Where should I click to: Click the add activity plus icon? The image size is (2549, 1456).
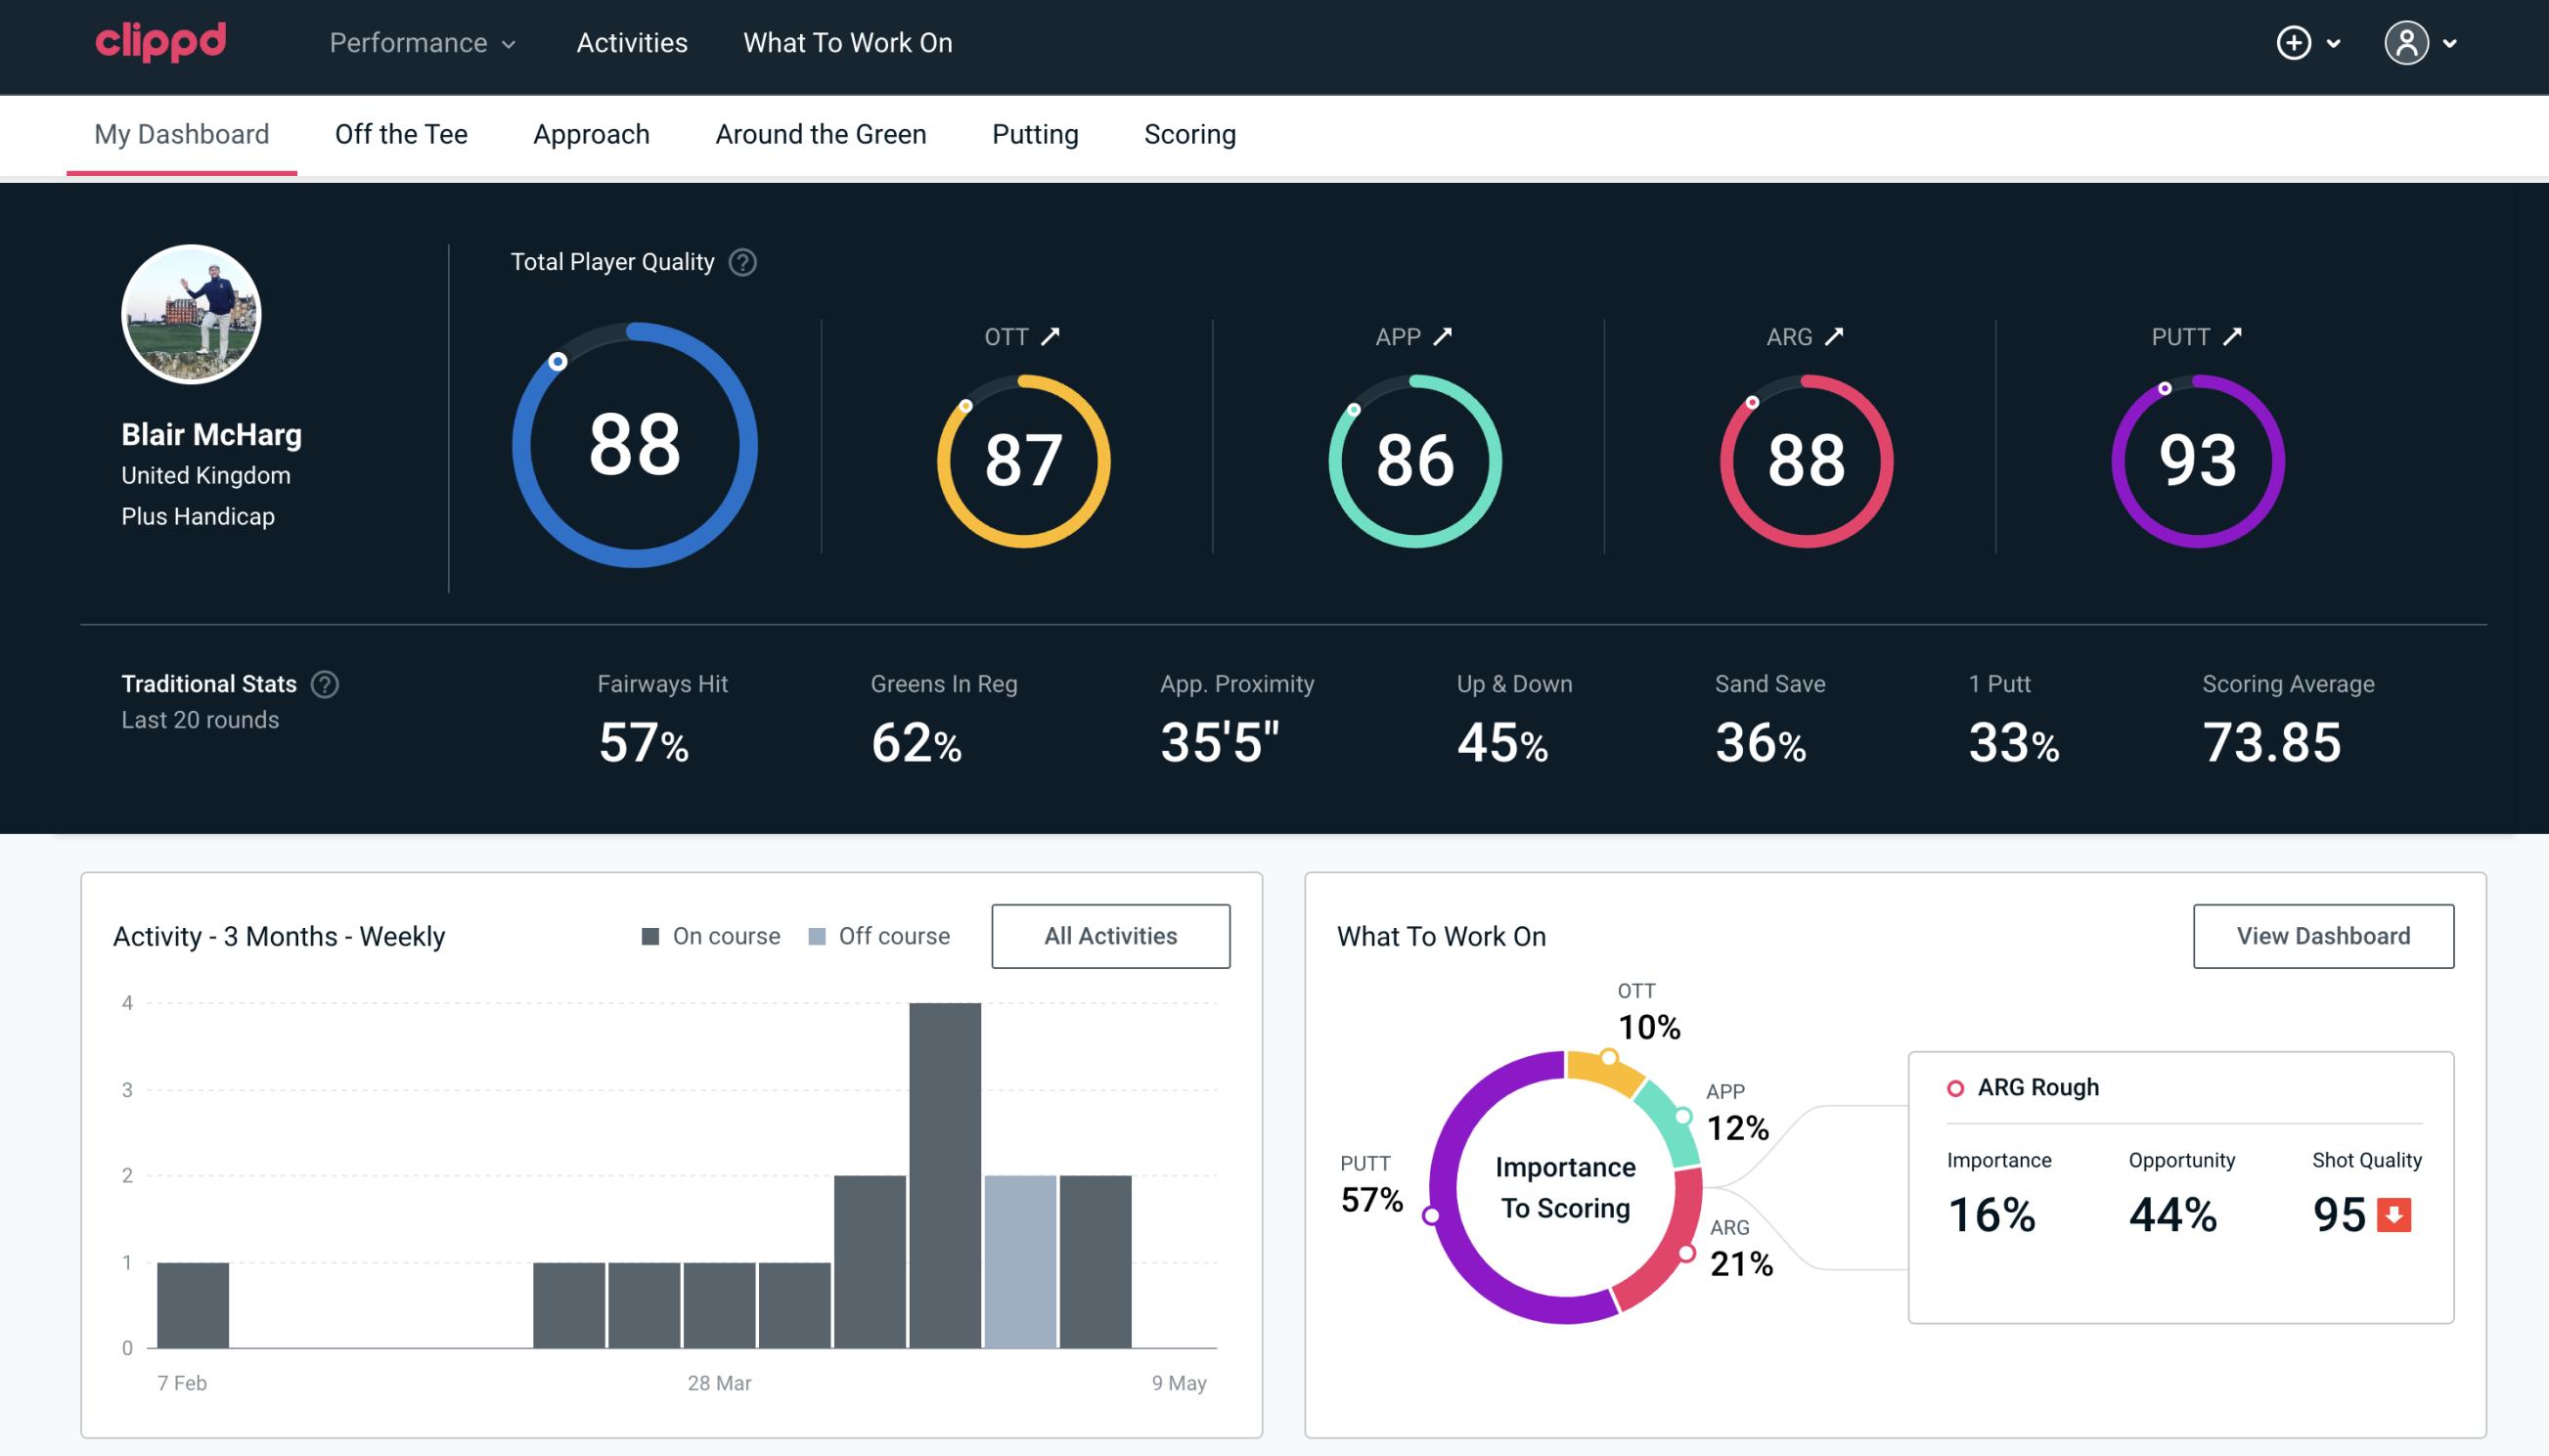point(2295,42)
